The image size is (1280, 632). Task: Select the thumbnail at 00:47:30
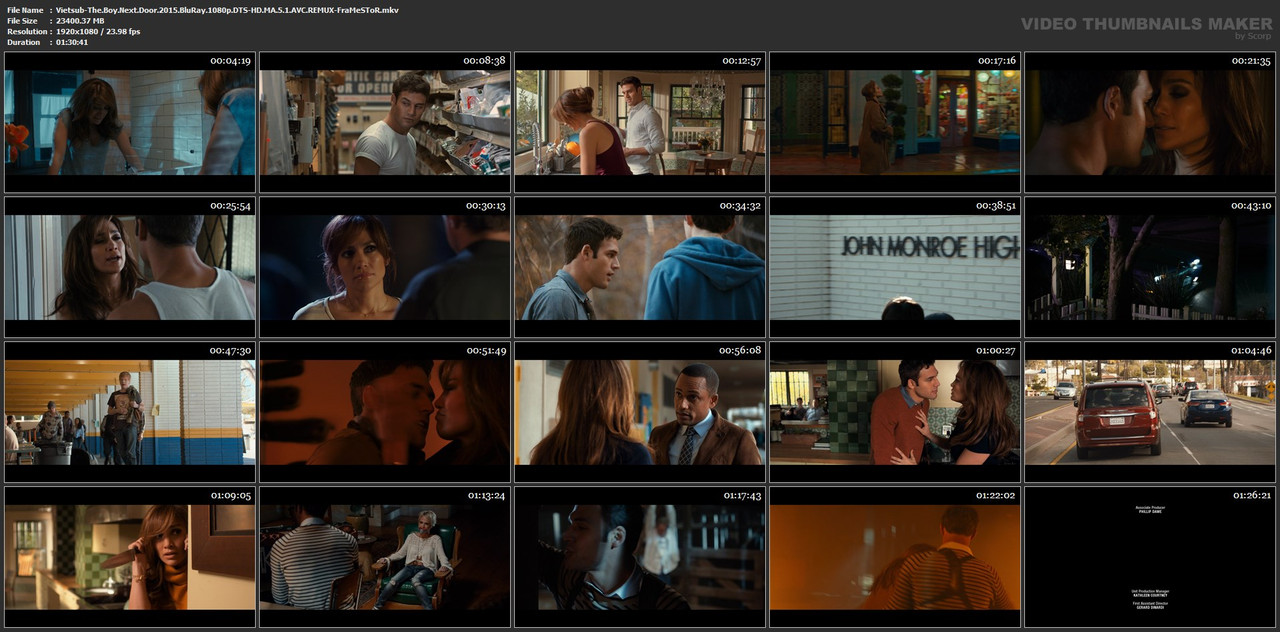tap(130, 413)
